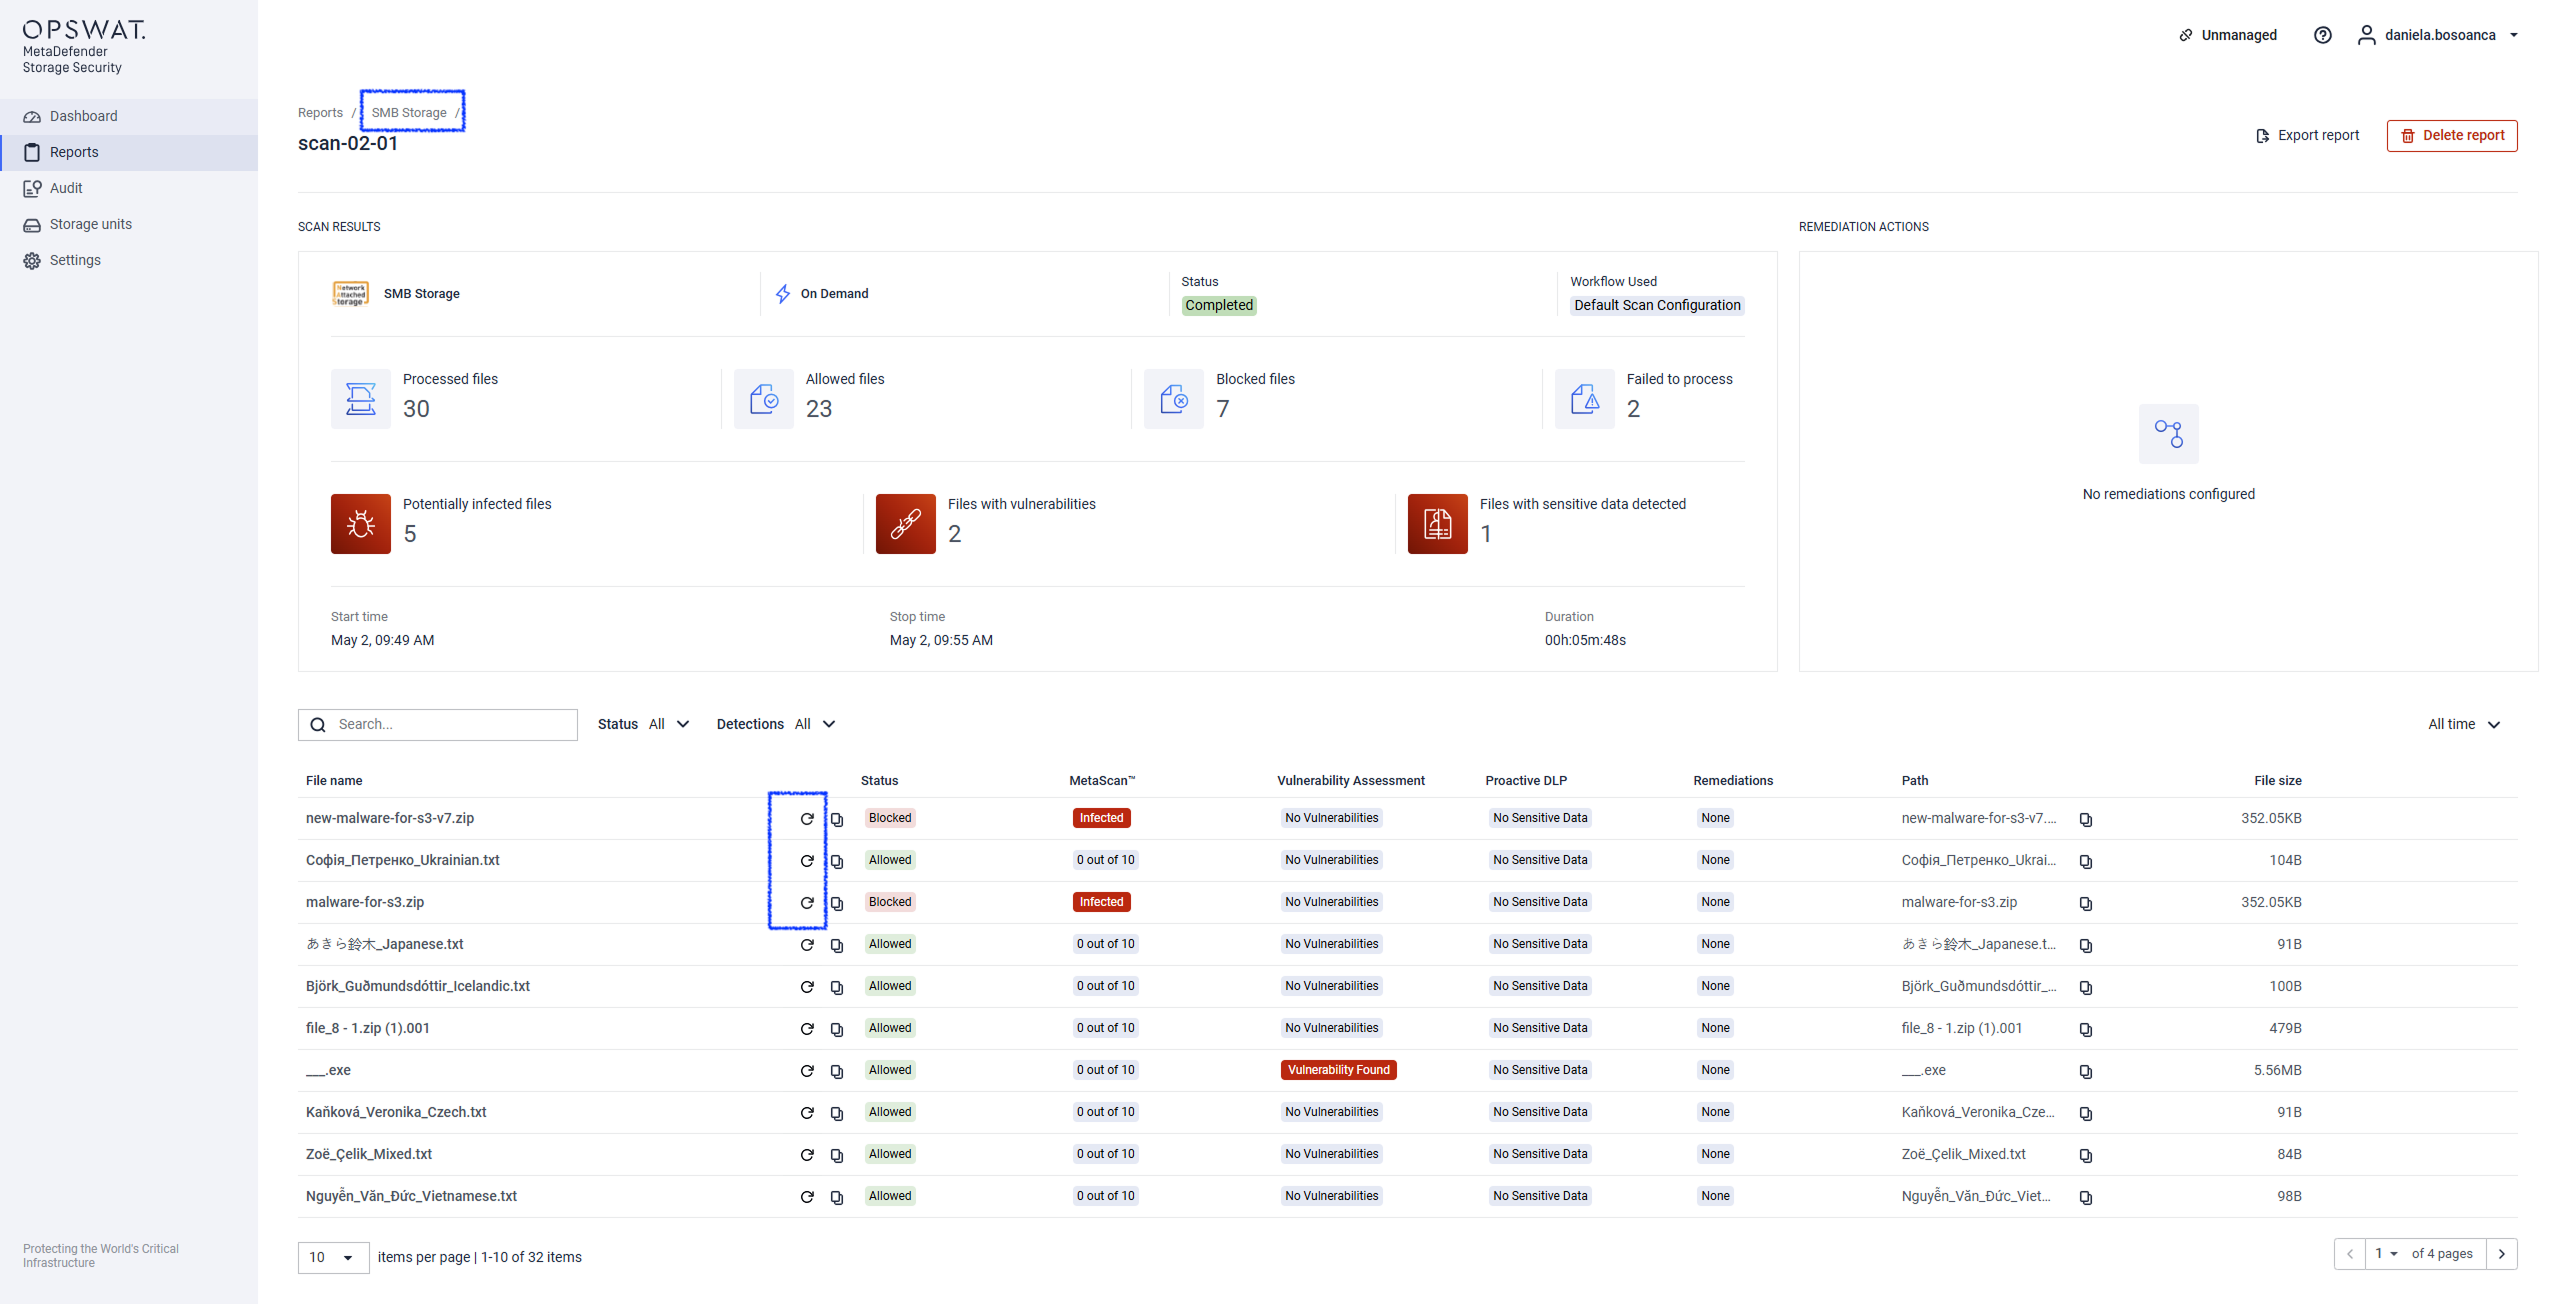Image resolution: width=2557 pixels, height=1304 pixels.
Task: Go to Reports breadcrumb link
Action: 320,113
